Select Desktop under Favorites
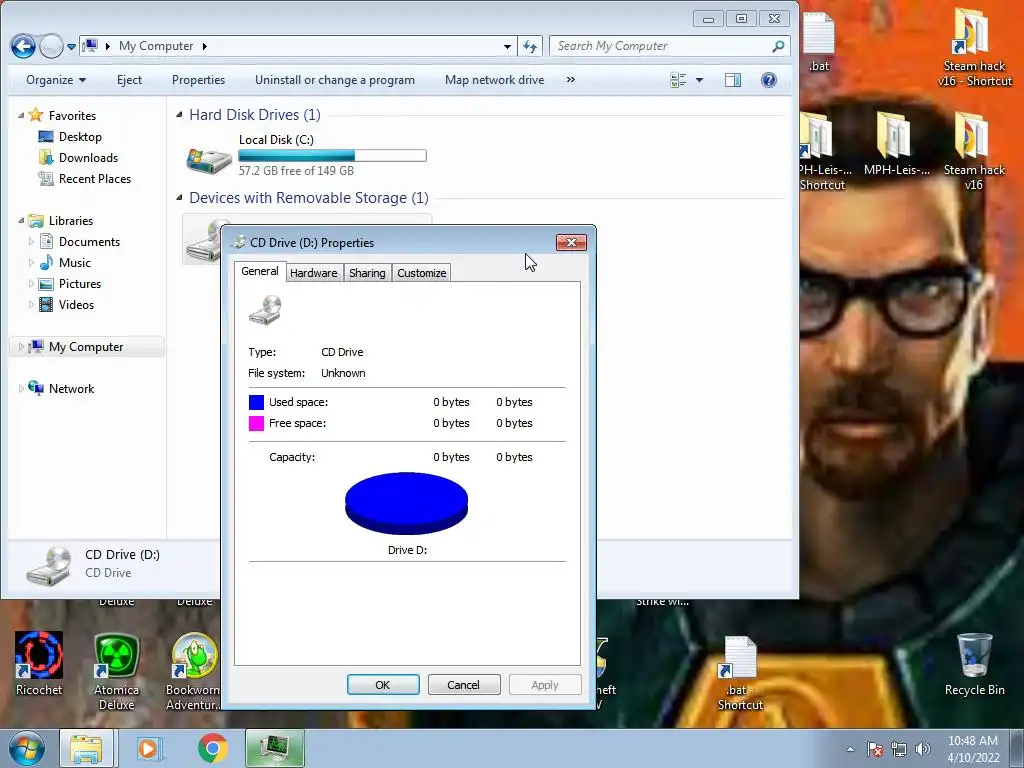This screenshot has width=1024, height=768. (80, 136)
